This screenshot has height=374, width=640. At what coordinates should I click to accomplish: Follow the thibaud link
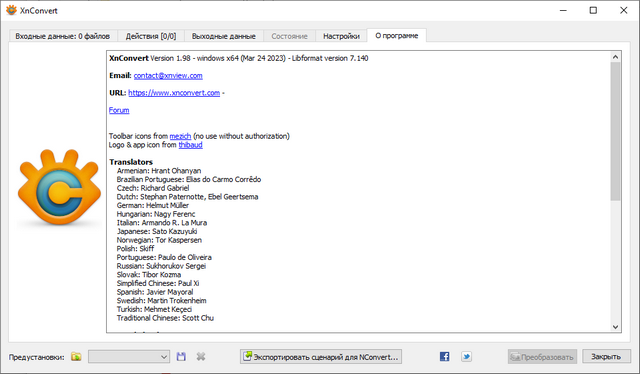(190, 145)
